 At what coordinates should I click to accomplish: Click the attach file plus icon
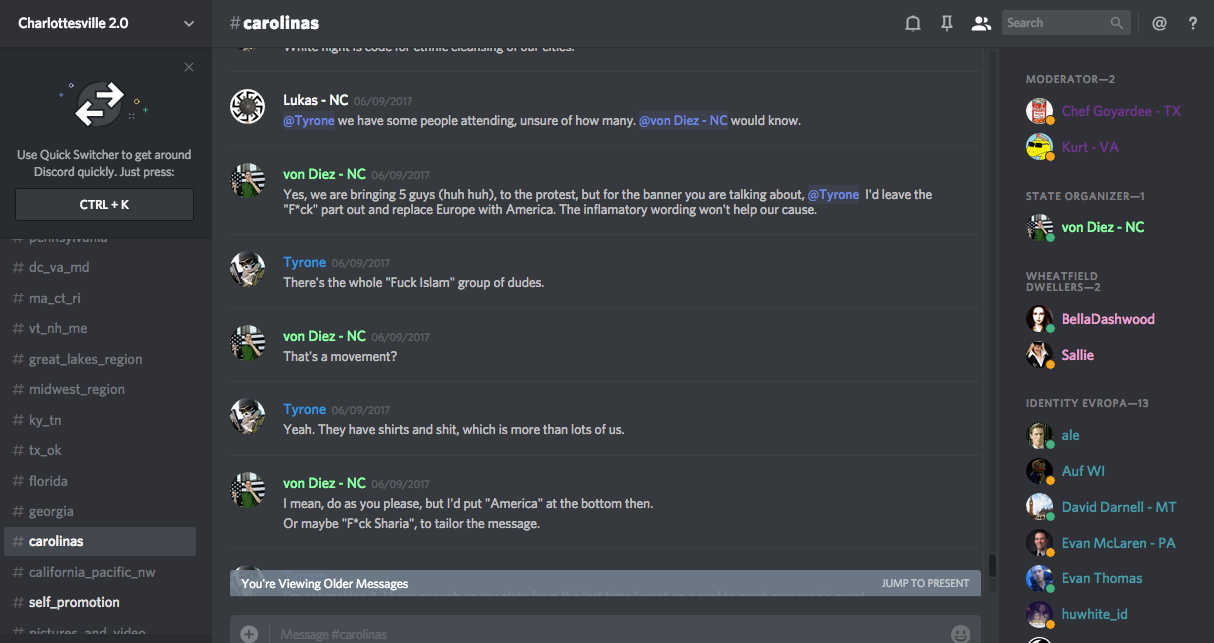point(249,633)
